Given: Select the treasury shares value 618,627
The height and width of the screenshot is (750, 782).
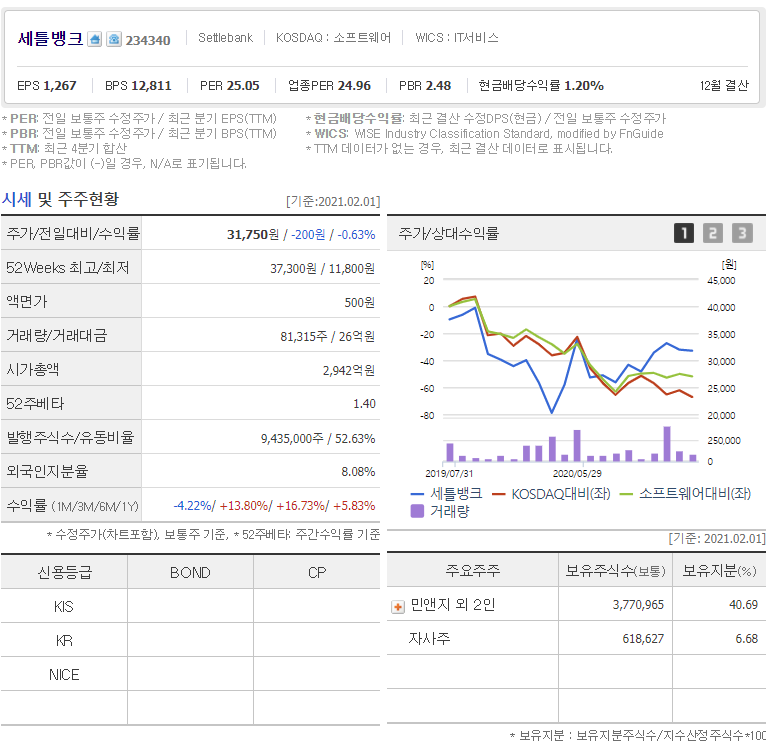Looking at the screenshot, I should tap(643, 639).
